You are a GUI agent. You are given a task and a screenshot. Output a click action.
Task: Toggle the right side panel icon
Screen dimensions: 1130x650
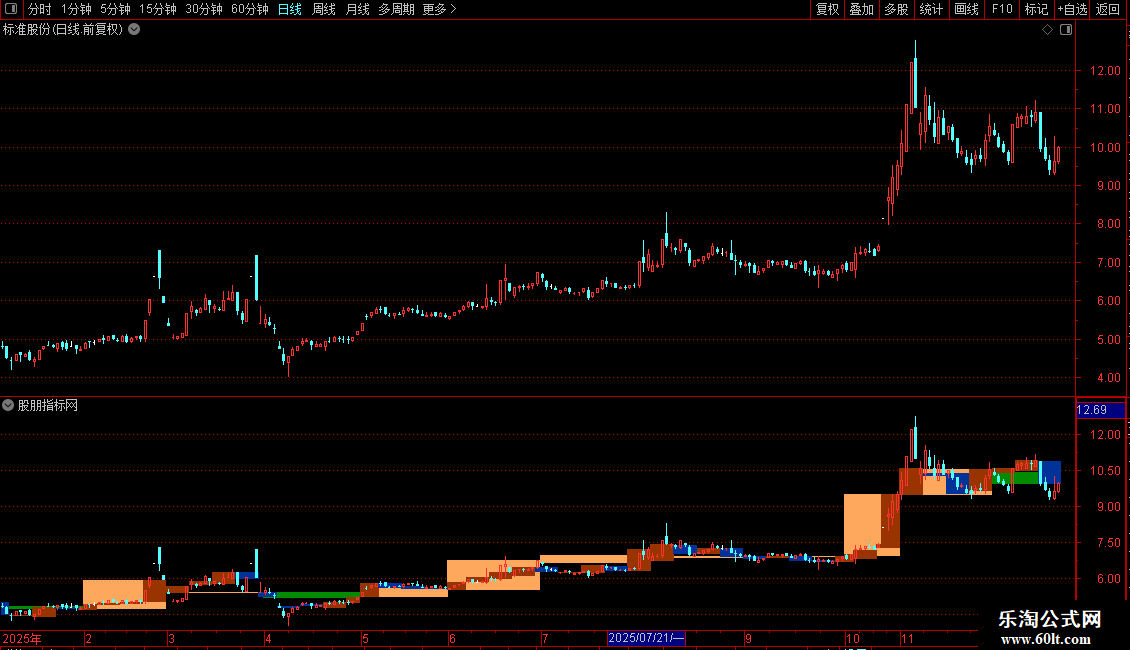pos(1066,30)
